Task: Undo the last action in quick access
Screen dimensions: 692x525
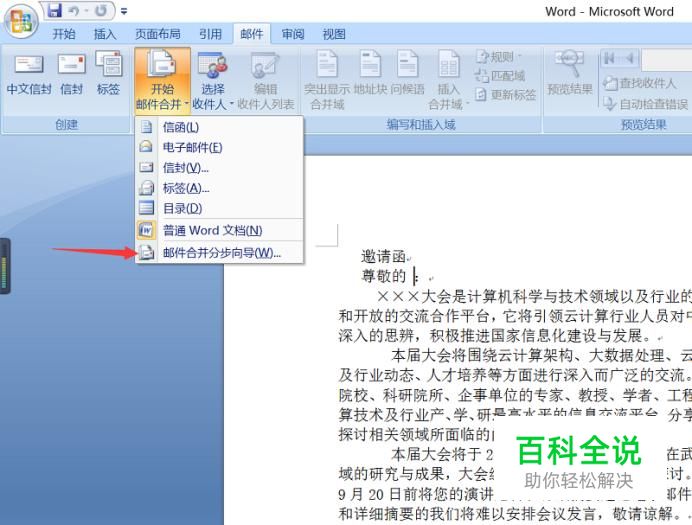Action: coord(74,10)
